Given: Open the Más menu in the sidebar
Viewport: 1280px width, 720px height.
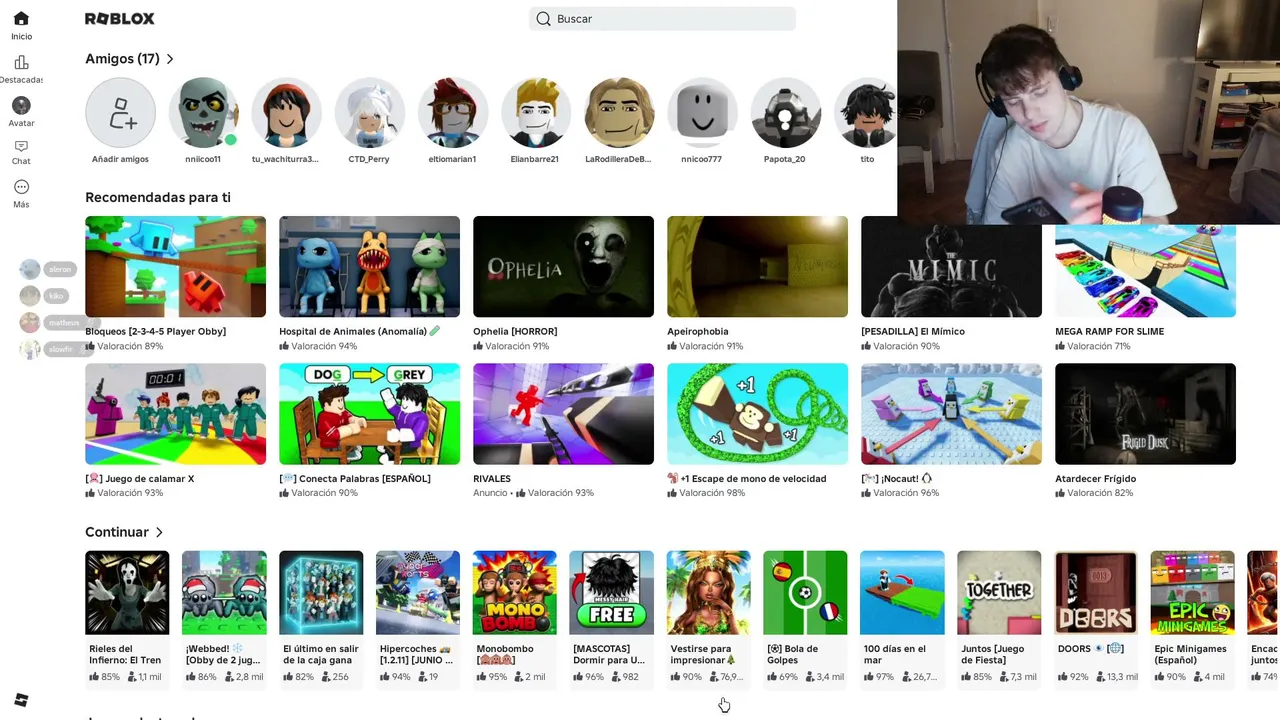Looking at the screenshot, I should coord(21,194).
